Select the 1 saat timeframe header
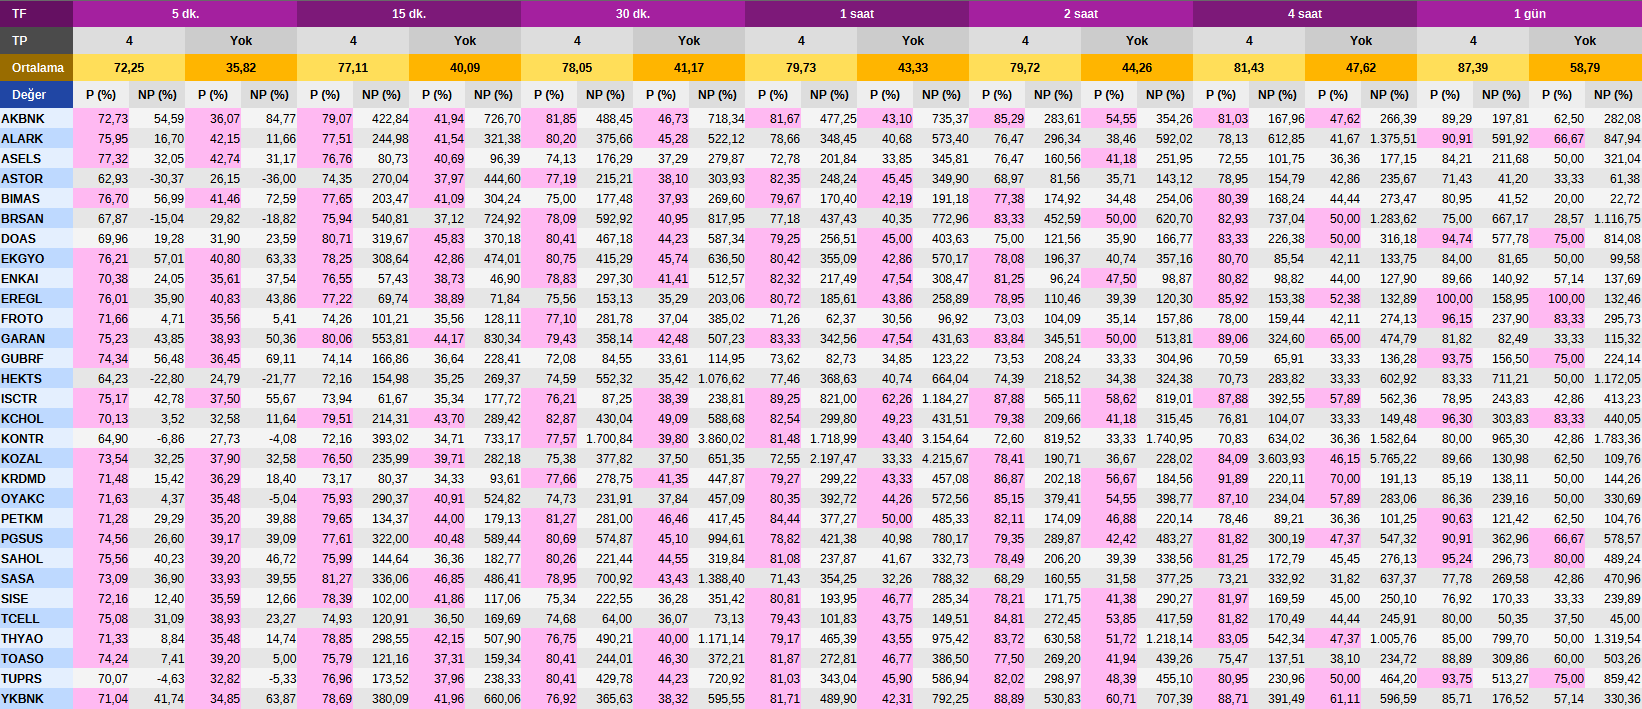1642x709 pixels. [857, 14]
